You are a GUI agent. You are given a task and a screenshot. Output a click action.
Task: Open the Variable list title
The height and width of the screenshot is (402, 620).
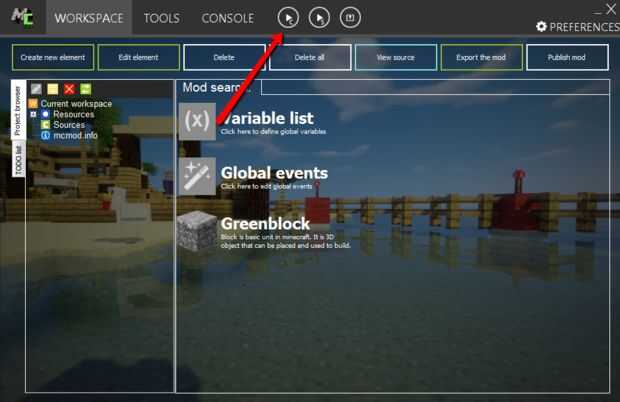267,118
